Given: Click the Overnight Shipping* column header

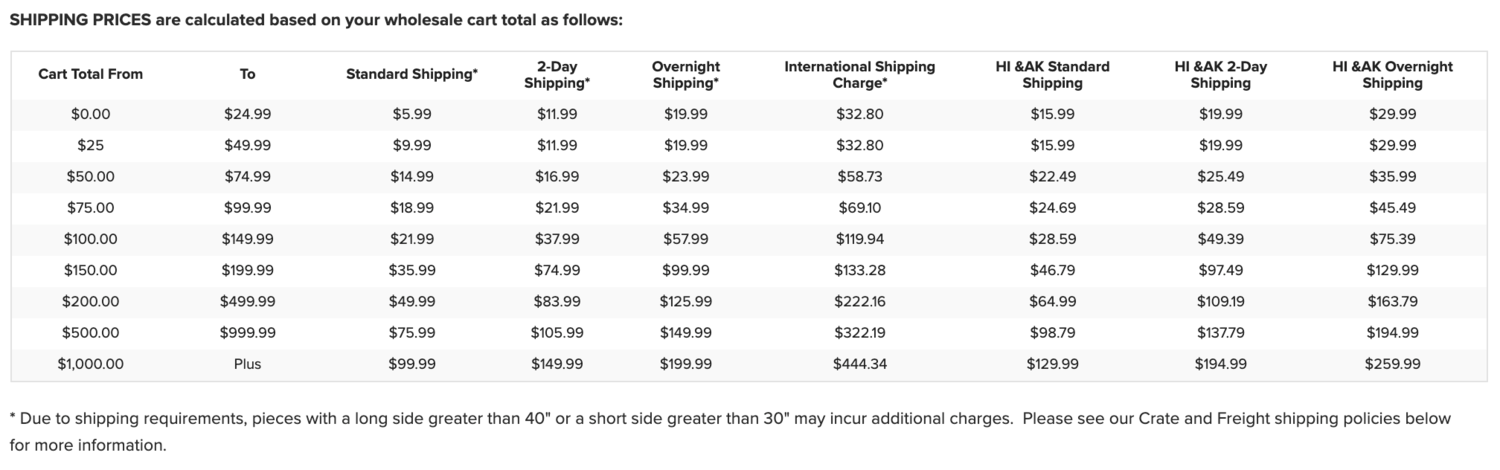Looking at the screenshot, I should [x=686, y=75].
